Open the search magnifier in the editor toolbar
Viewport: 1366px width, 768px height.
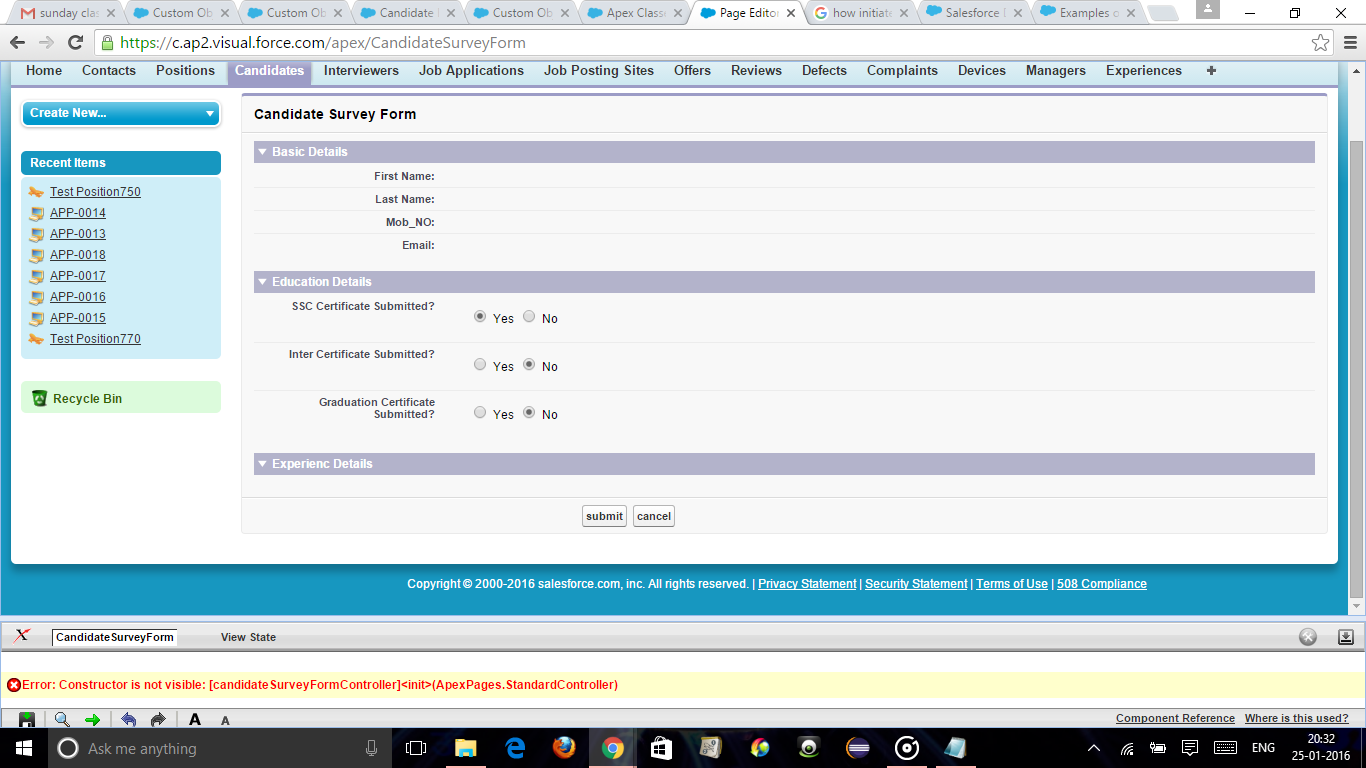pos(62,719)
